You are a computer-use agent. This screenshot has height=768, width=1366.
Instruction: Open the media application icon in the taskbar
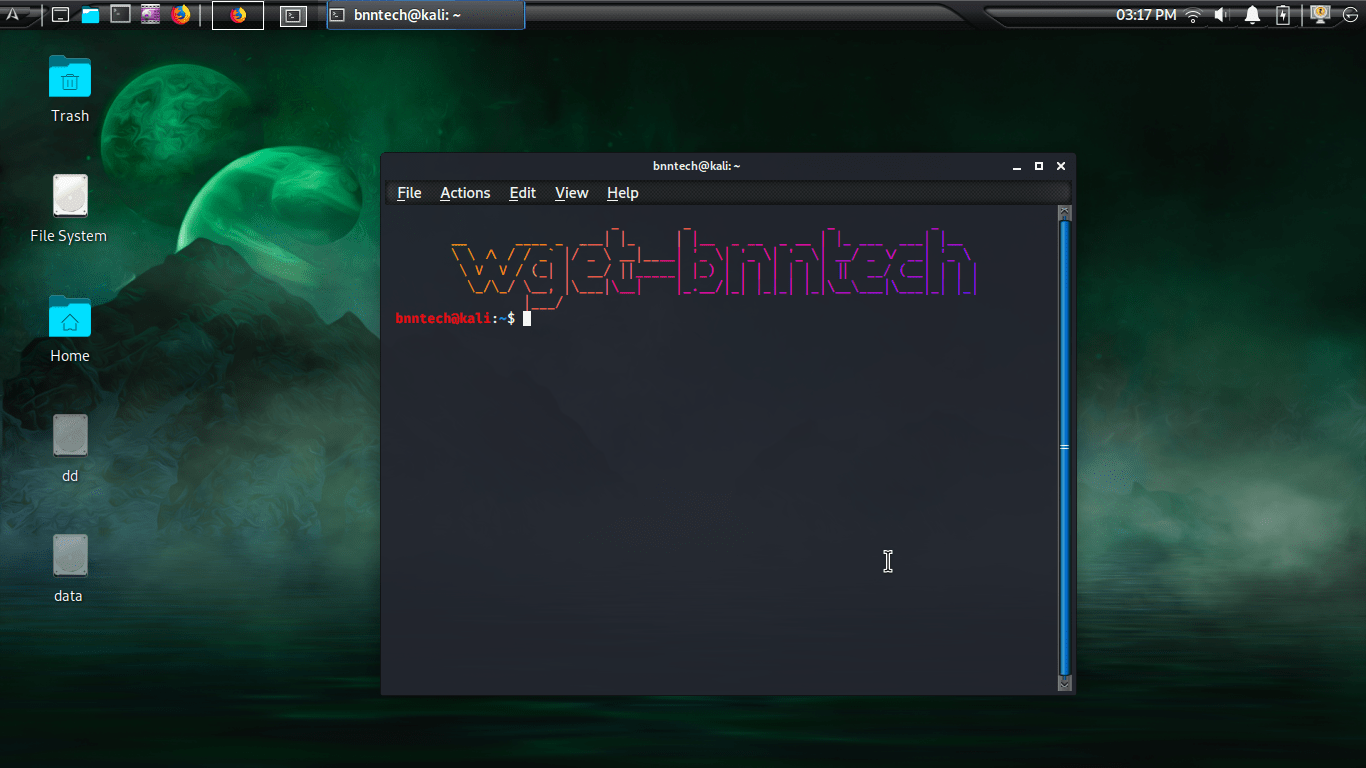point(150,15)
